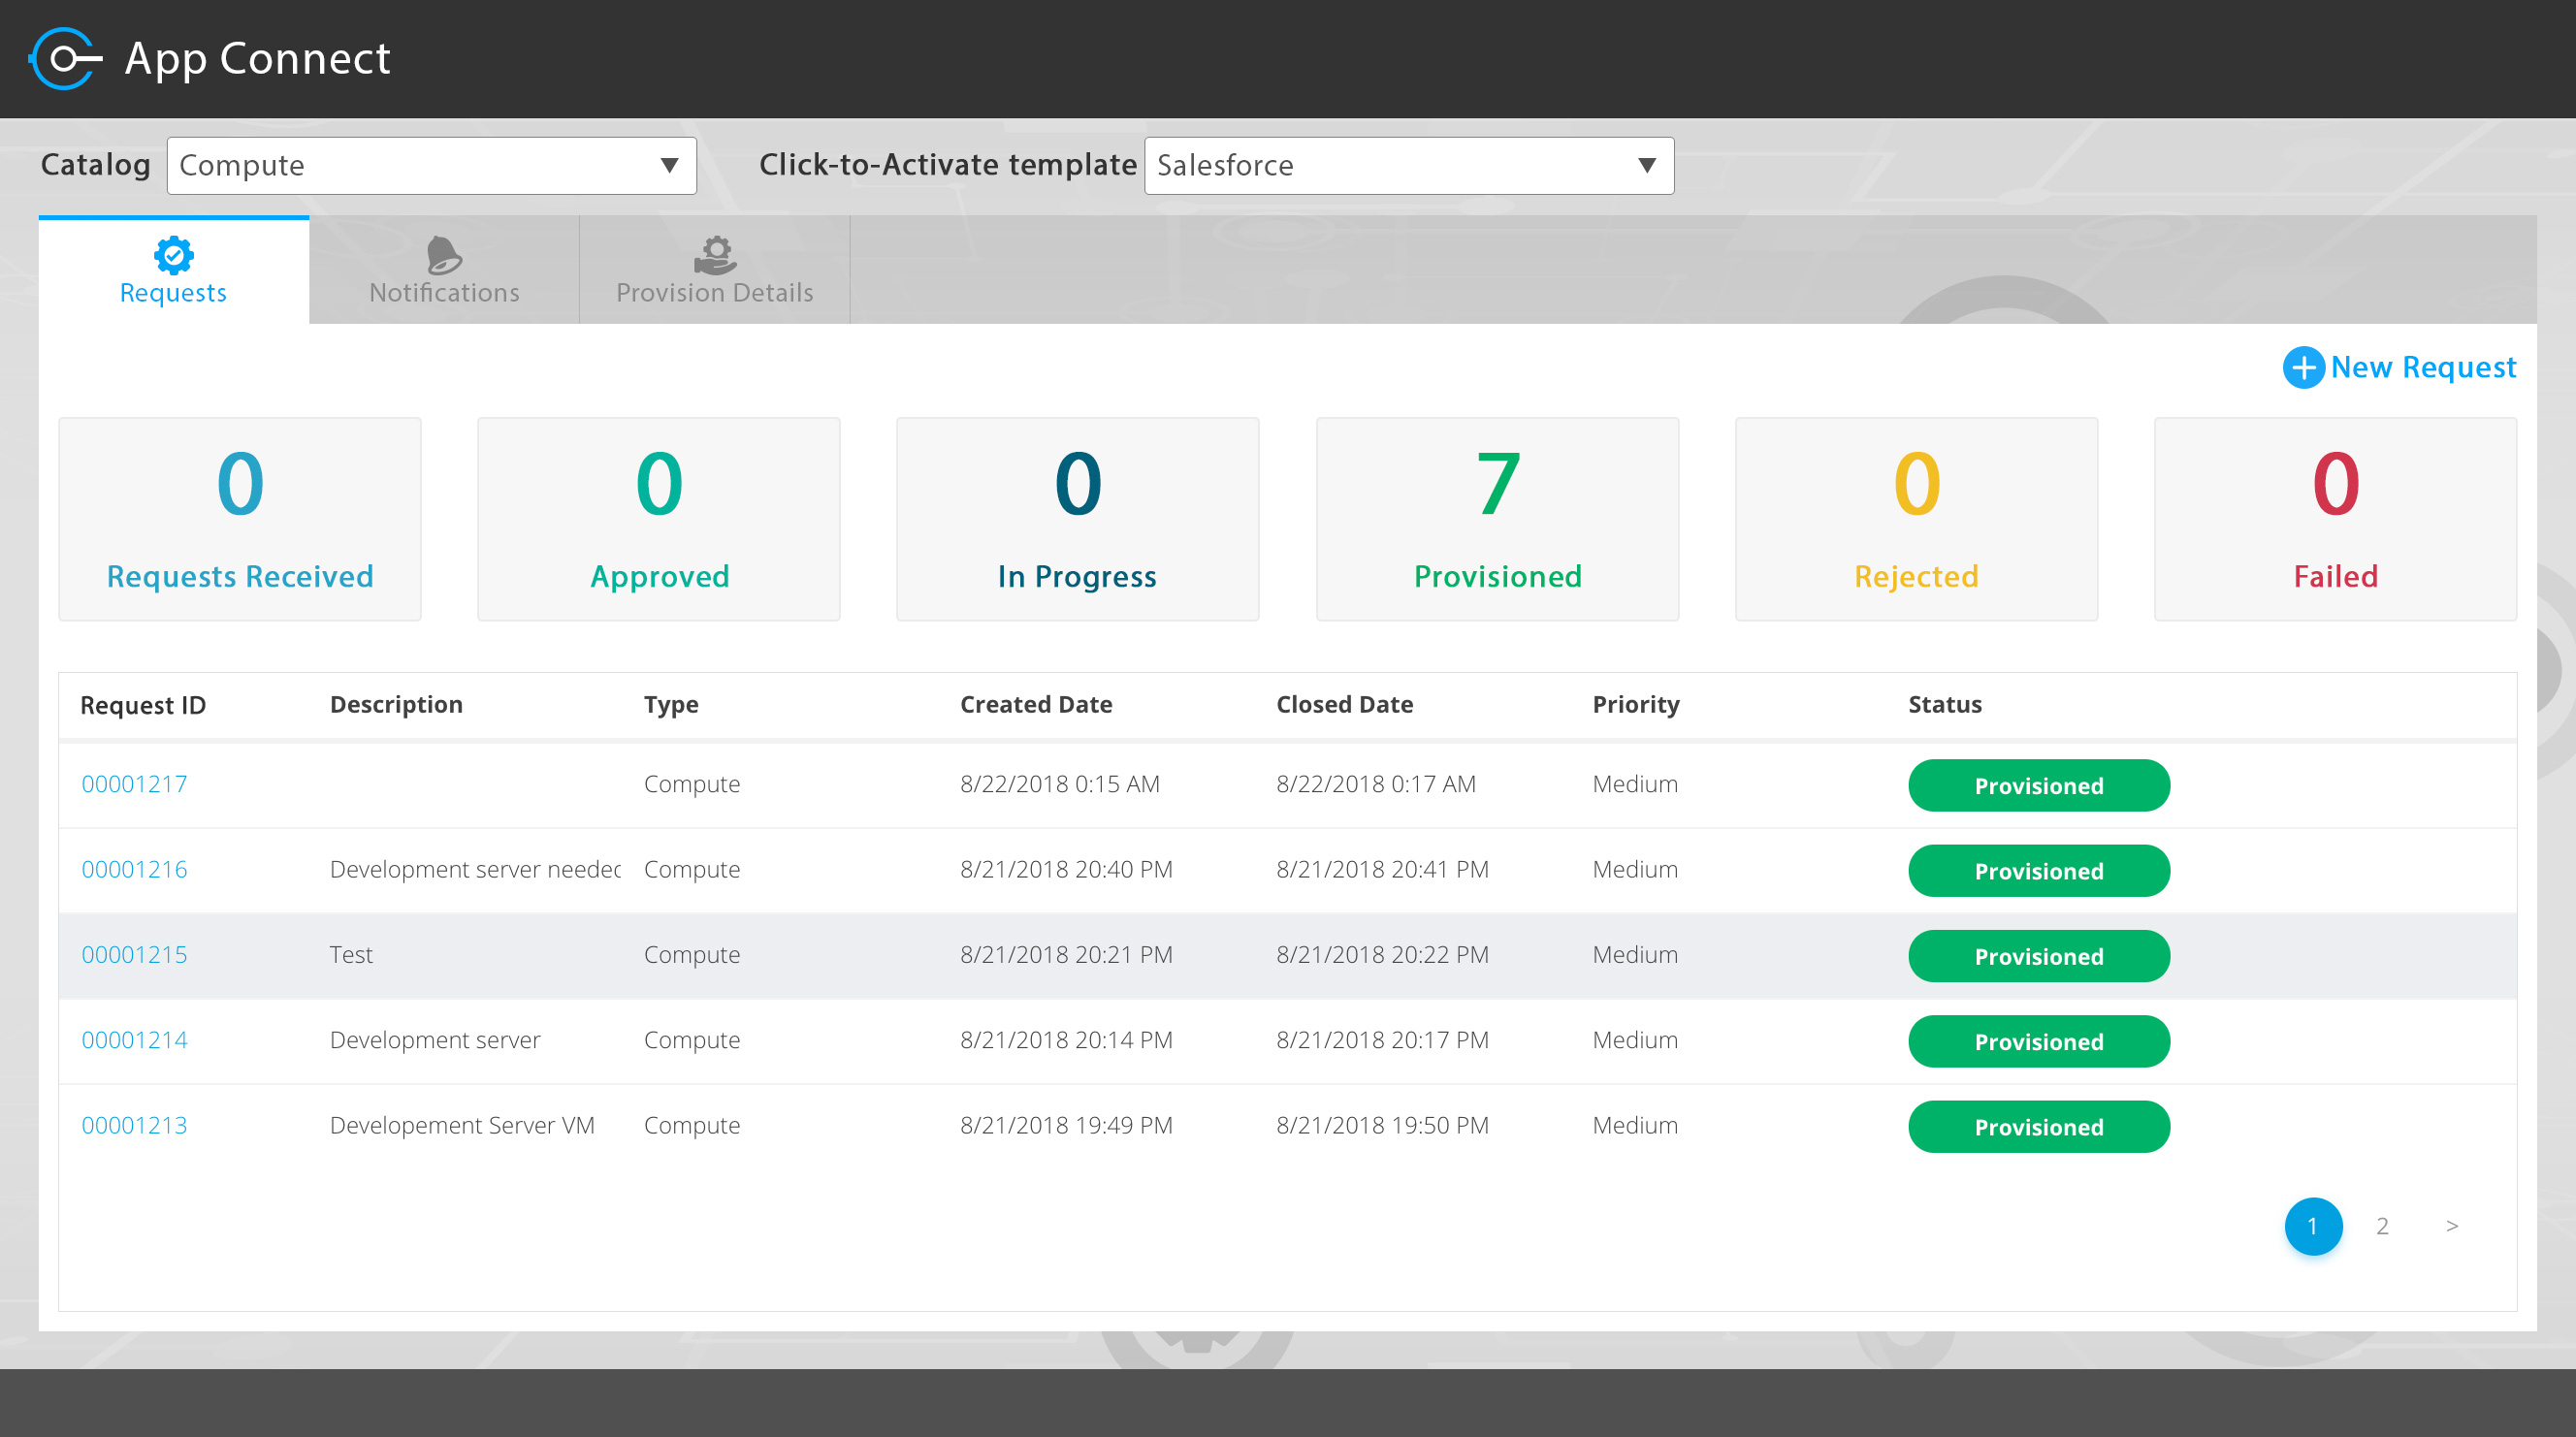The image size is (2576, 1437).
Task: Open request 00001215 link
Action: point(134,955)
